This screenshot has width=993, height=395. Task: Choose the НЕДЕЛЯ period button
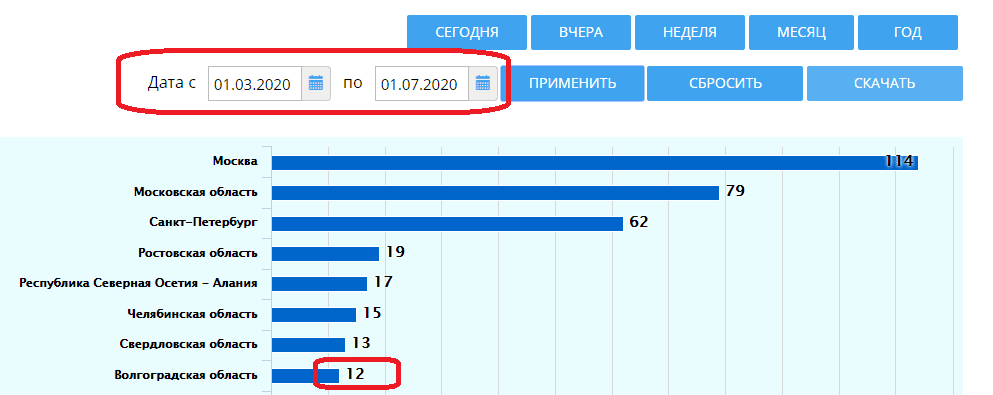690,32
